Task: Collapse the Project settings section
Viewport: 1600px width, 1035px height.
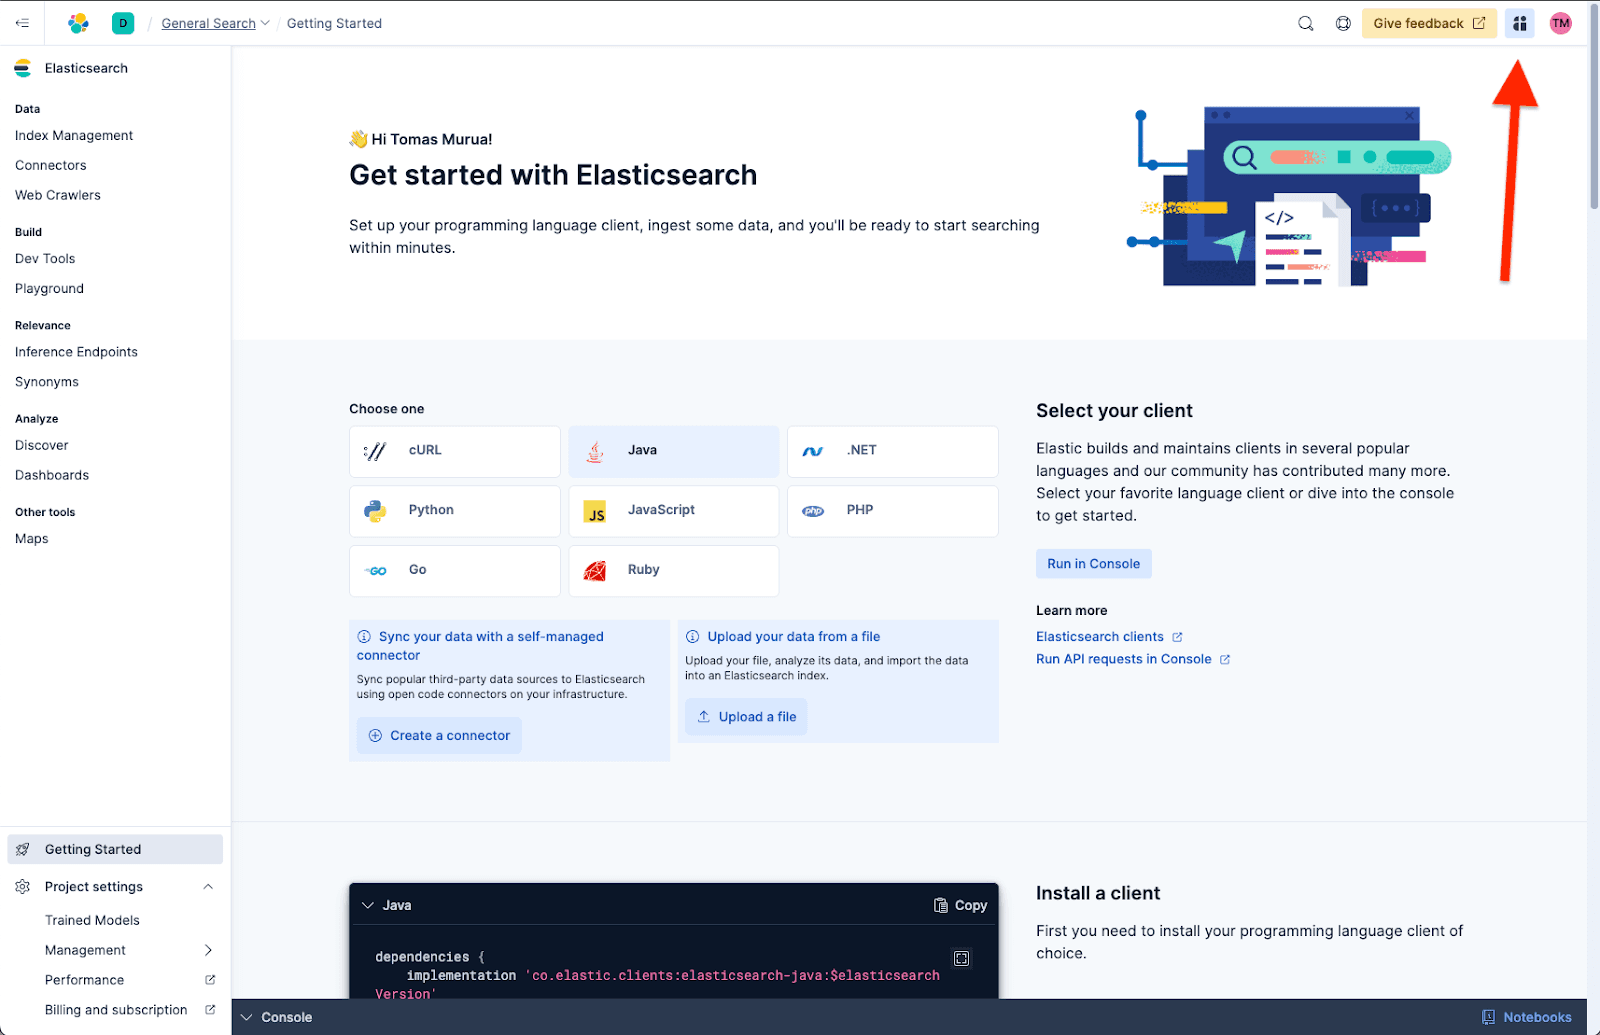Action: [x=208, y=886]
